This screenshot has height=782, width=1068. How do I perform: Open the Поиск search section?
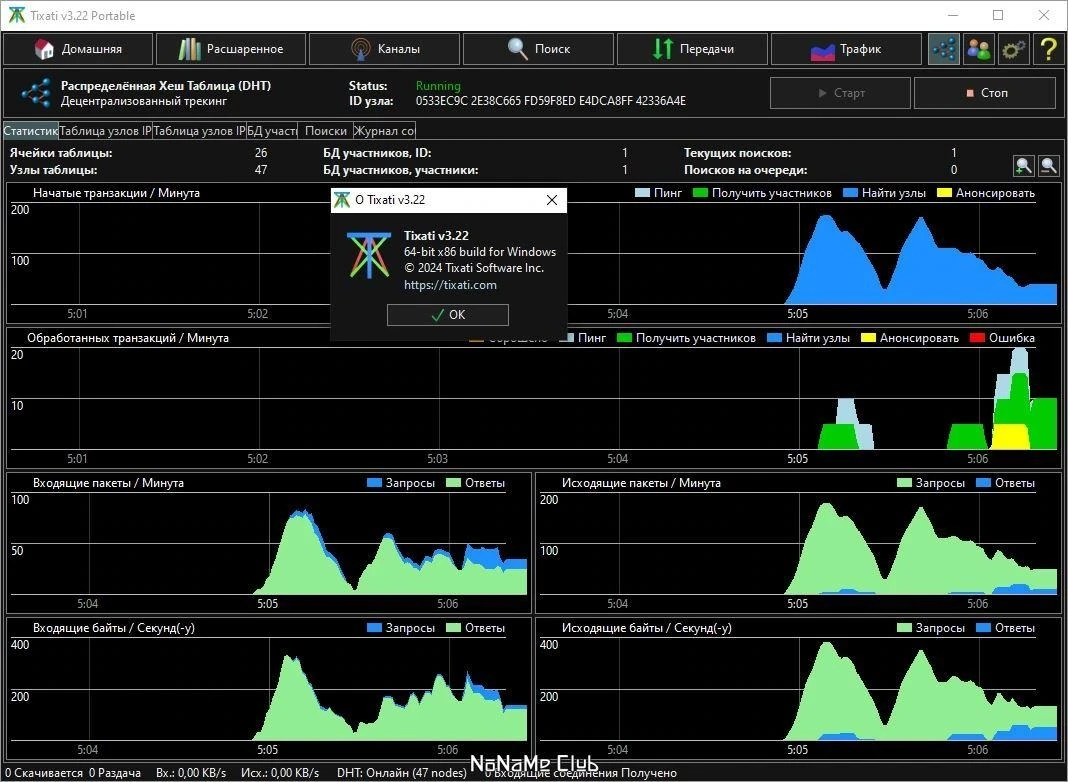[538, 49]
